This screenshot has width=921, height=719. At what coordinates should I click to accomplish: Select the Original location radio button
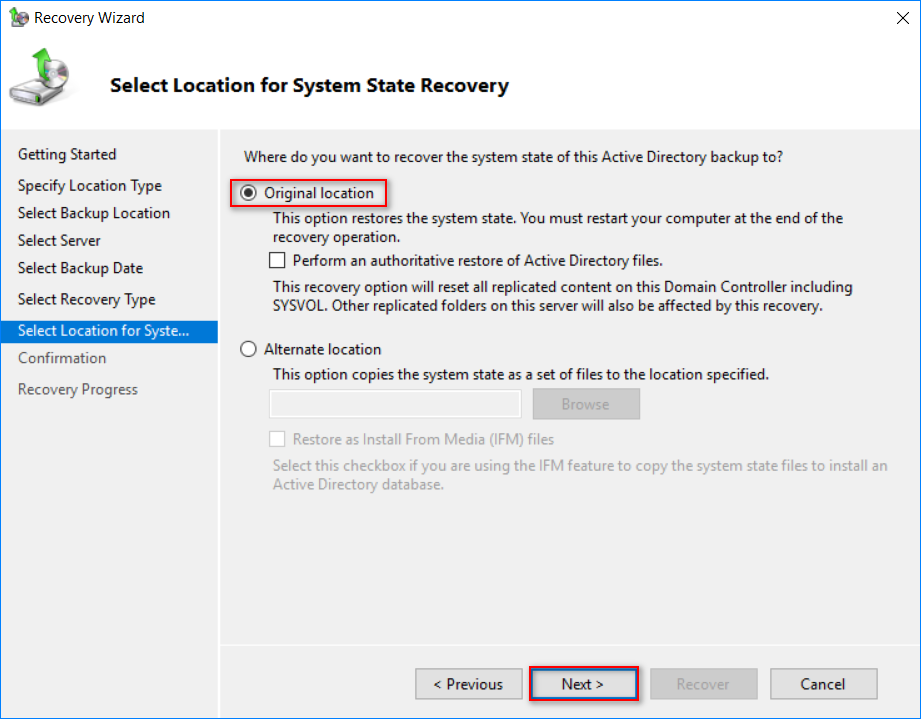click(248, 193)
